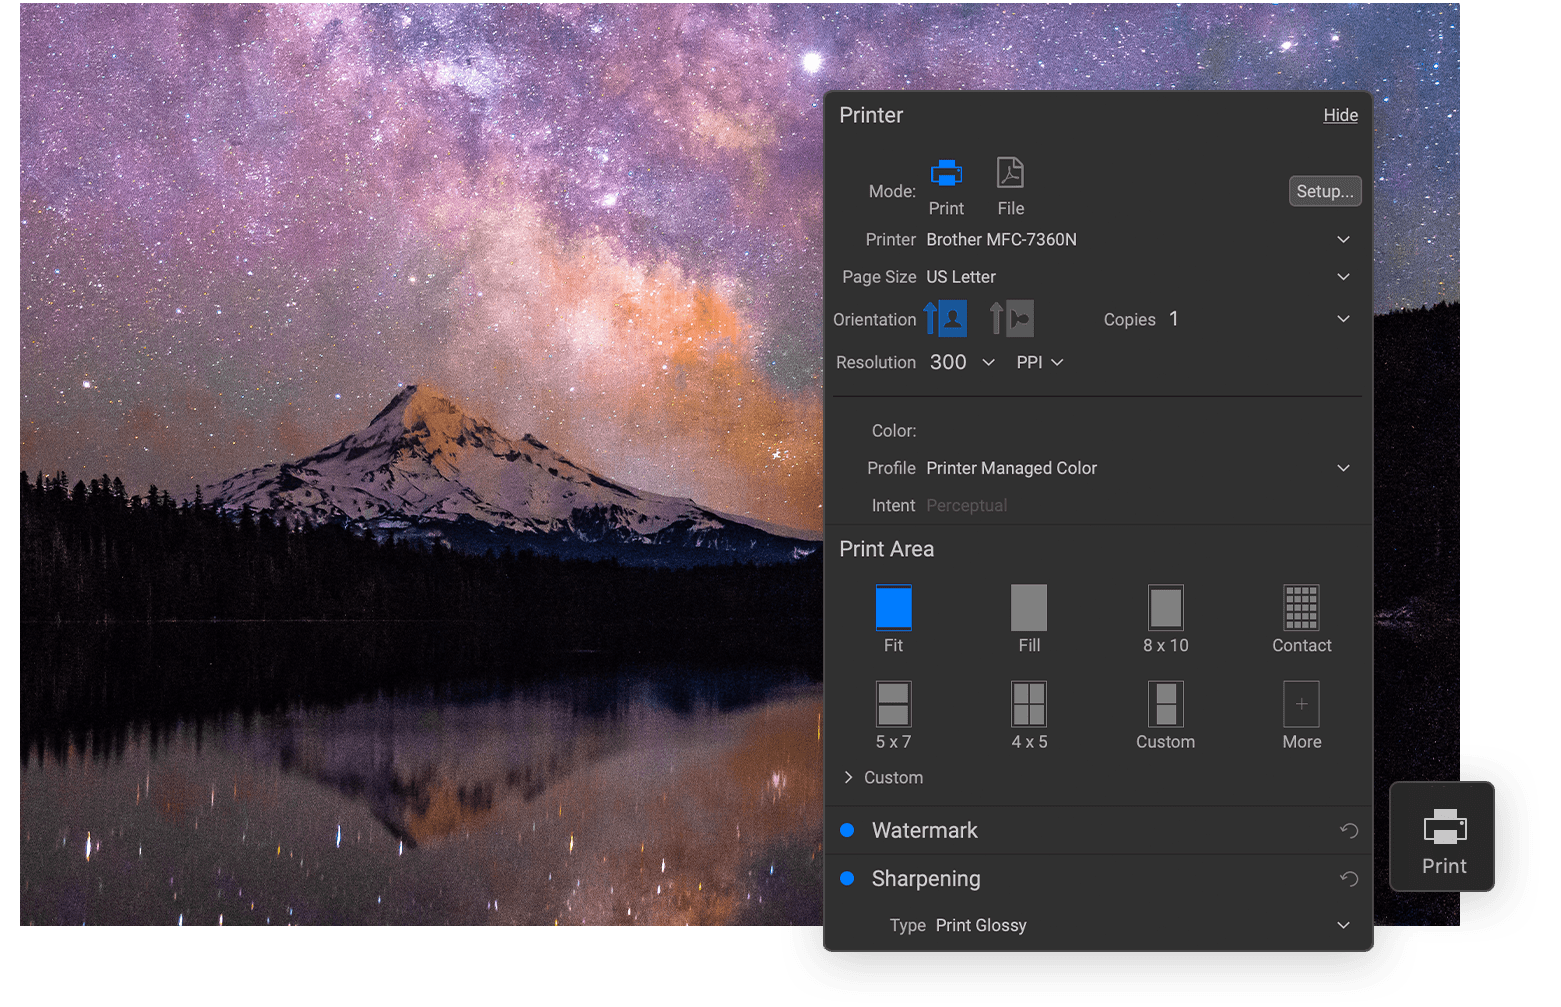Choose landscape orientation icon
1561x1007 pixels.
(x=1011, y=319)
